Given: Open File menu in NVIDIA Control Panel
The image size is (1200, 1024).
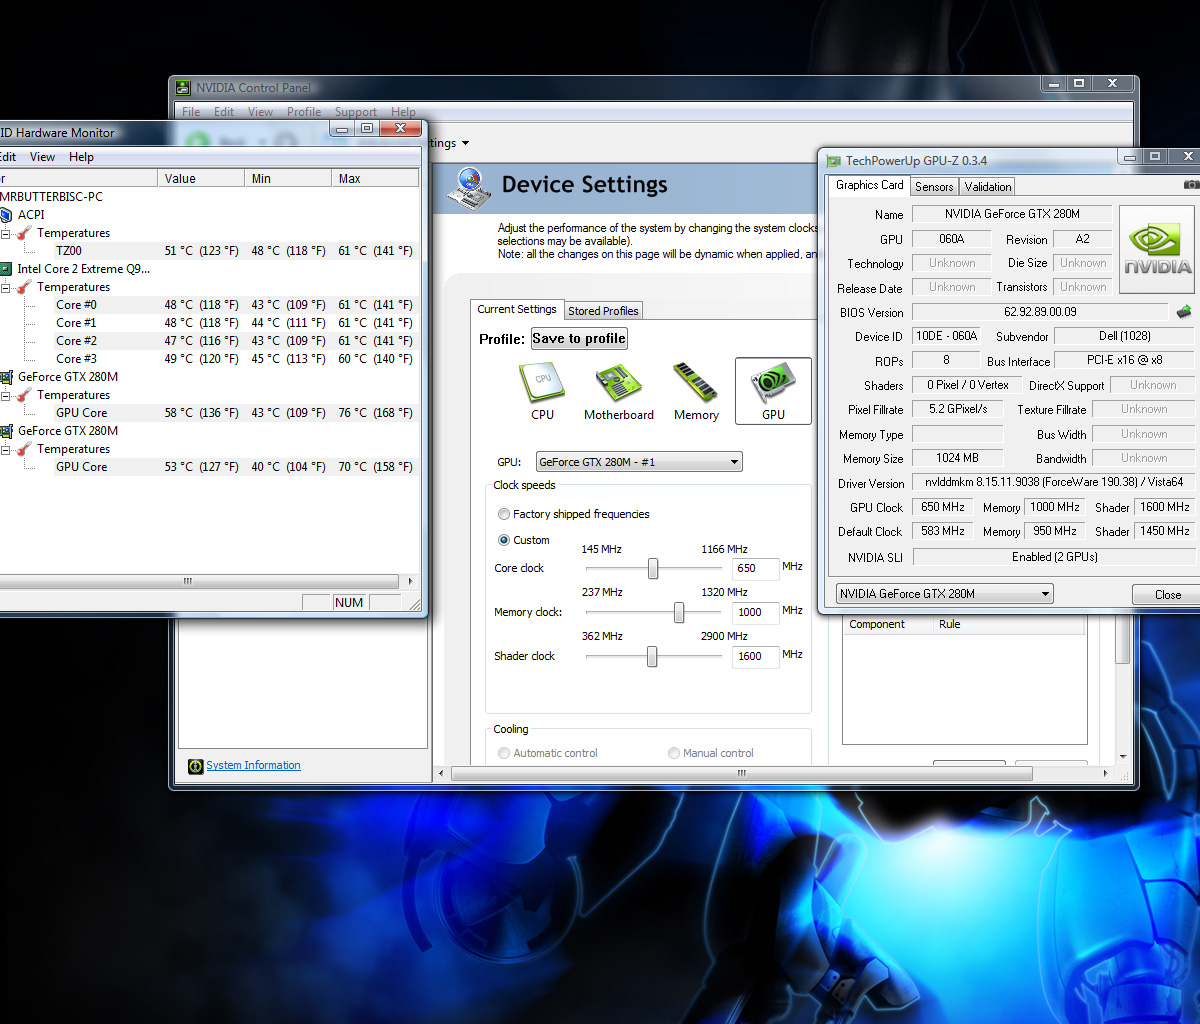Looking at the screenshot, I should coord(191,112).
